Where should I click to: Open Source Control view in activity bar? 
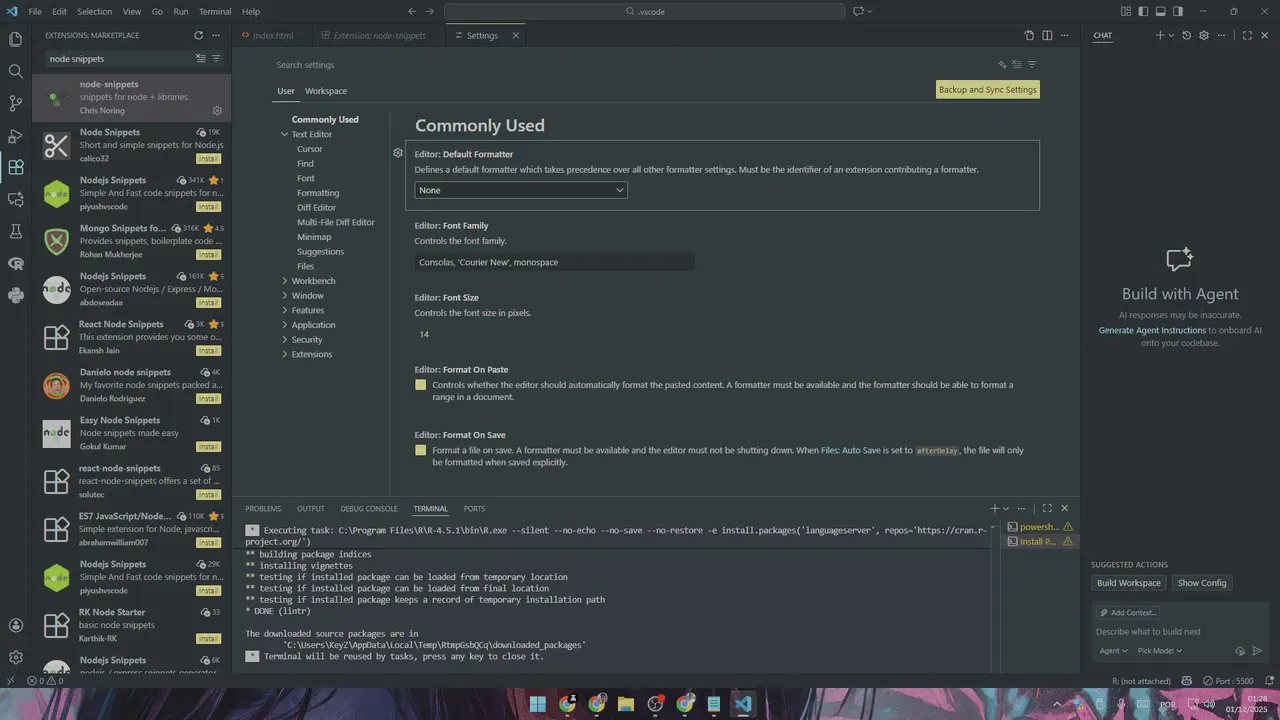[x=15, y=103]
